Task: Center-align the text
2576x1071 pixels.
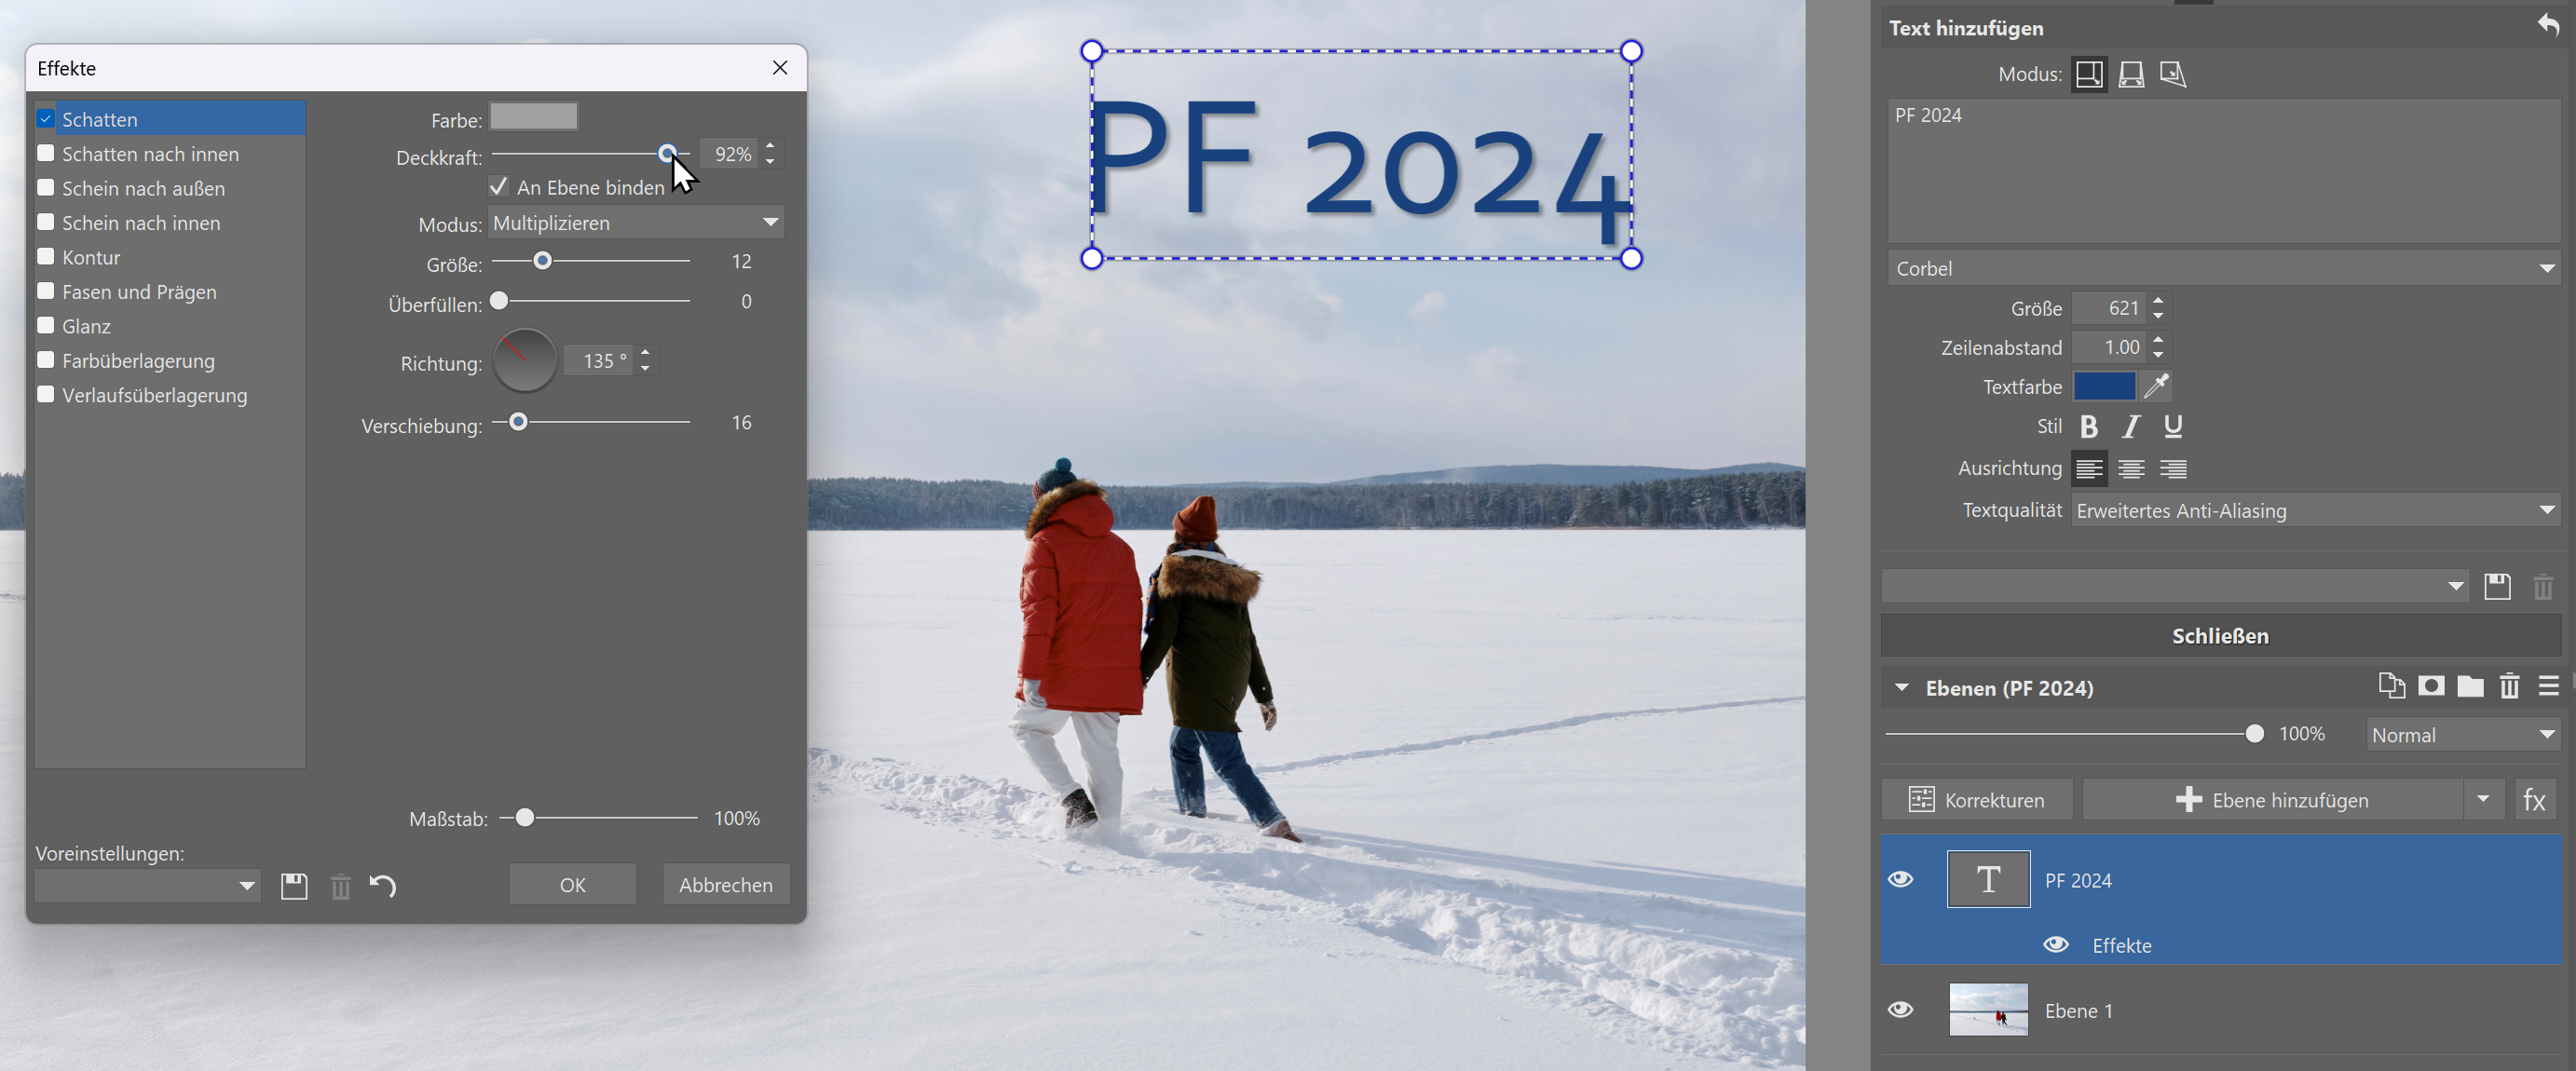Action: (2130, 469)
